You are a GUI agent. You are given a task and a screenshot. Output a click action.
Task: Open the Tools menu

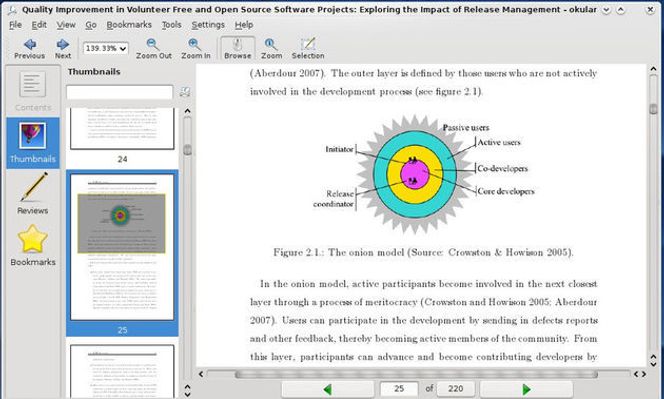pos(172,25)
